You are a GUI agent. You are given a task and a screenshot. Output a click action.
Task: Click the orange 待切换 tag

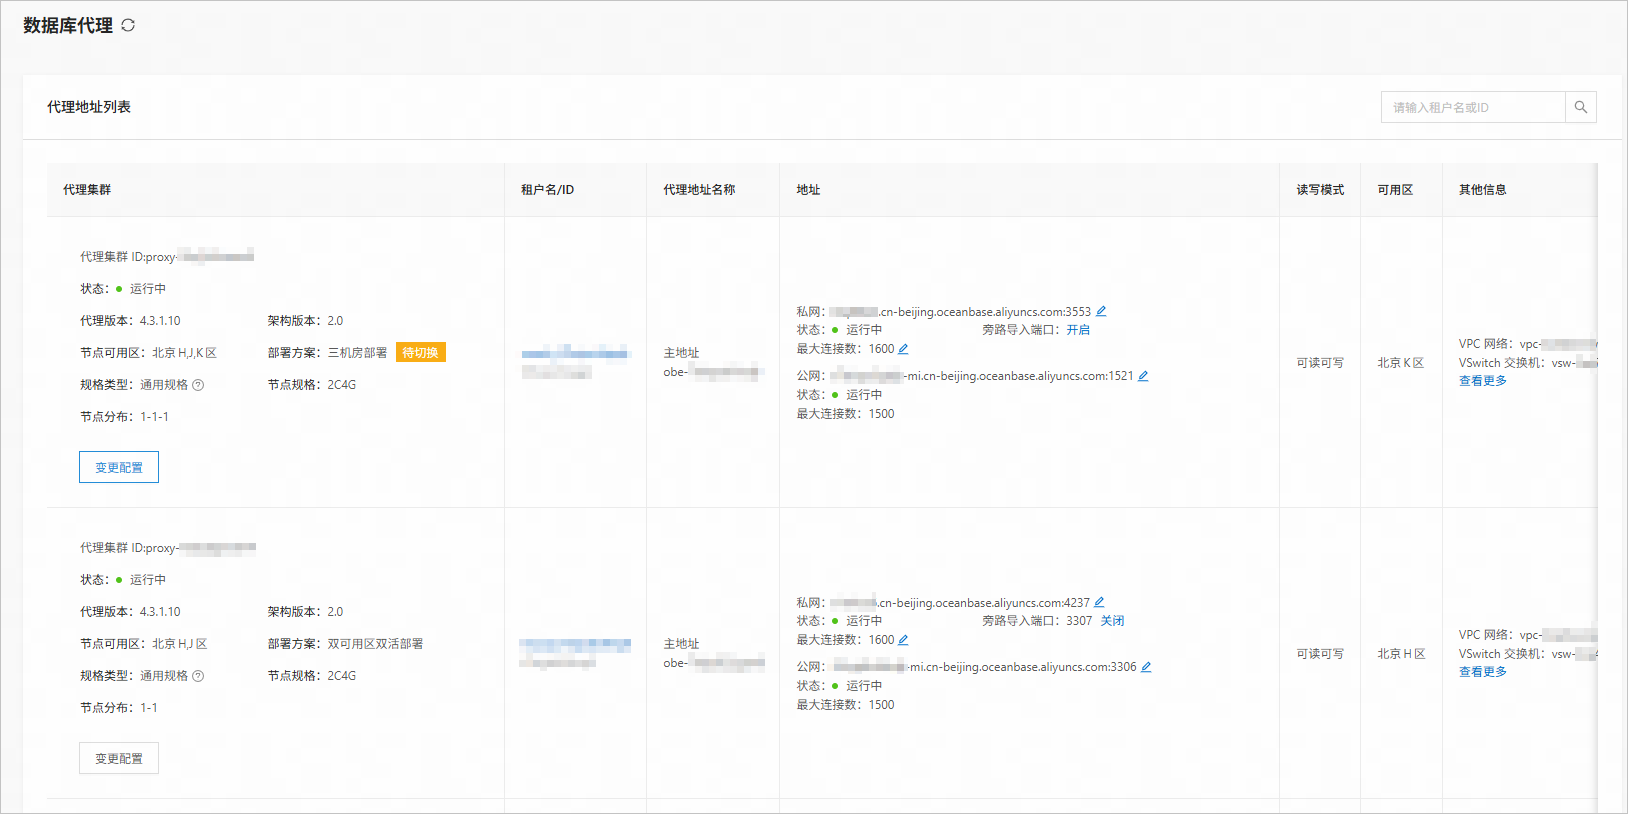[x=420, y=352]
